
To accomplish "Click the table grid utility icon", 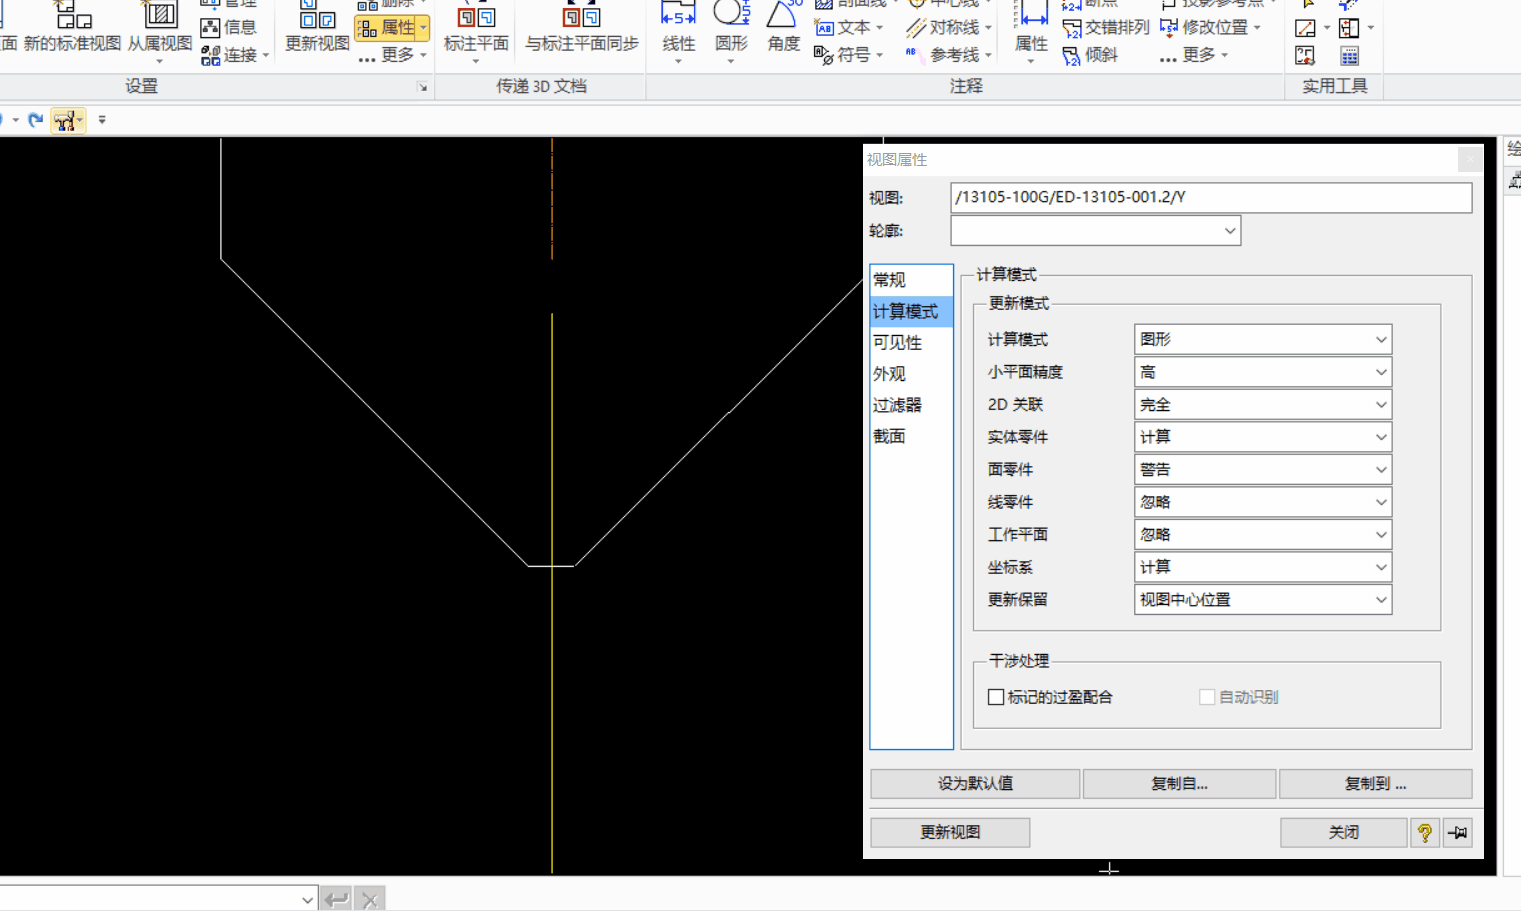I will 1350,56.
